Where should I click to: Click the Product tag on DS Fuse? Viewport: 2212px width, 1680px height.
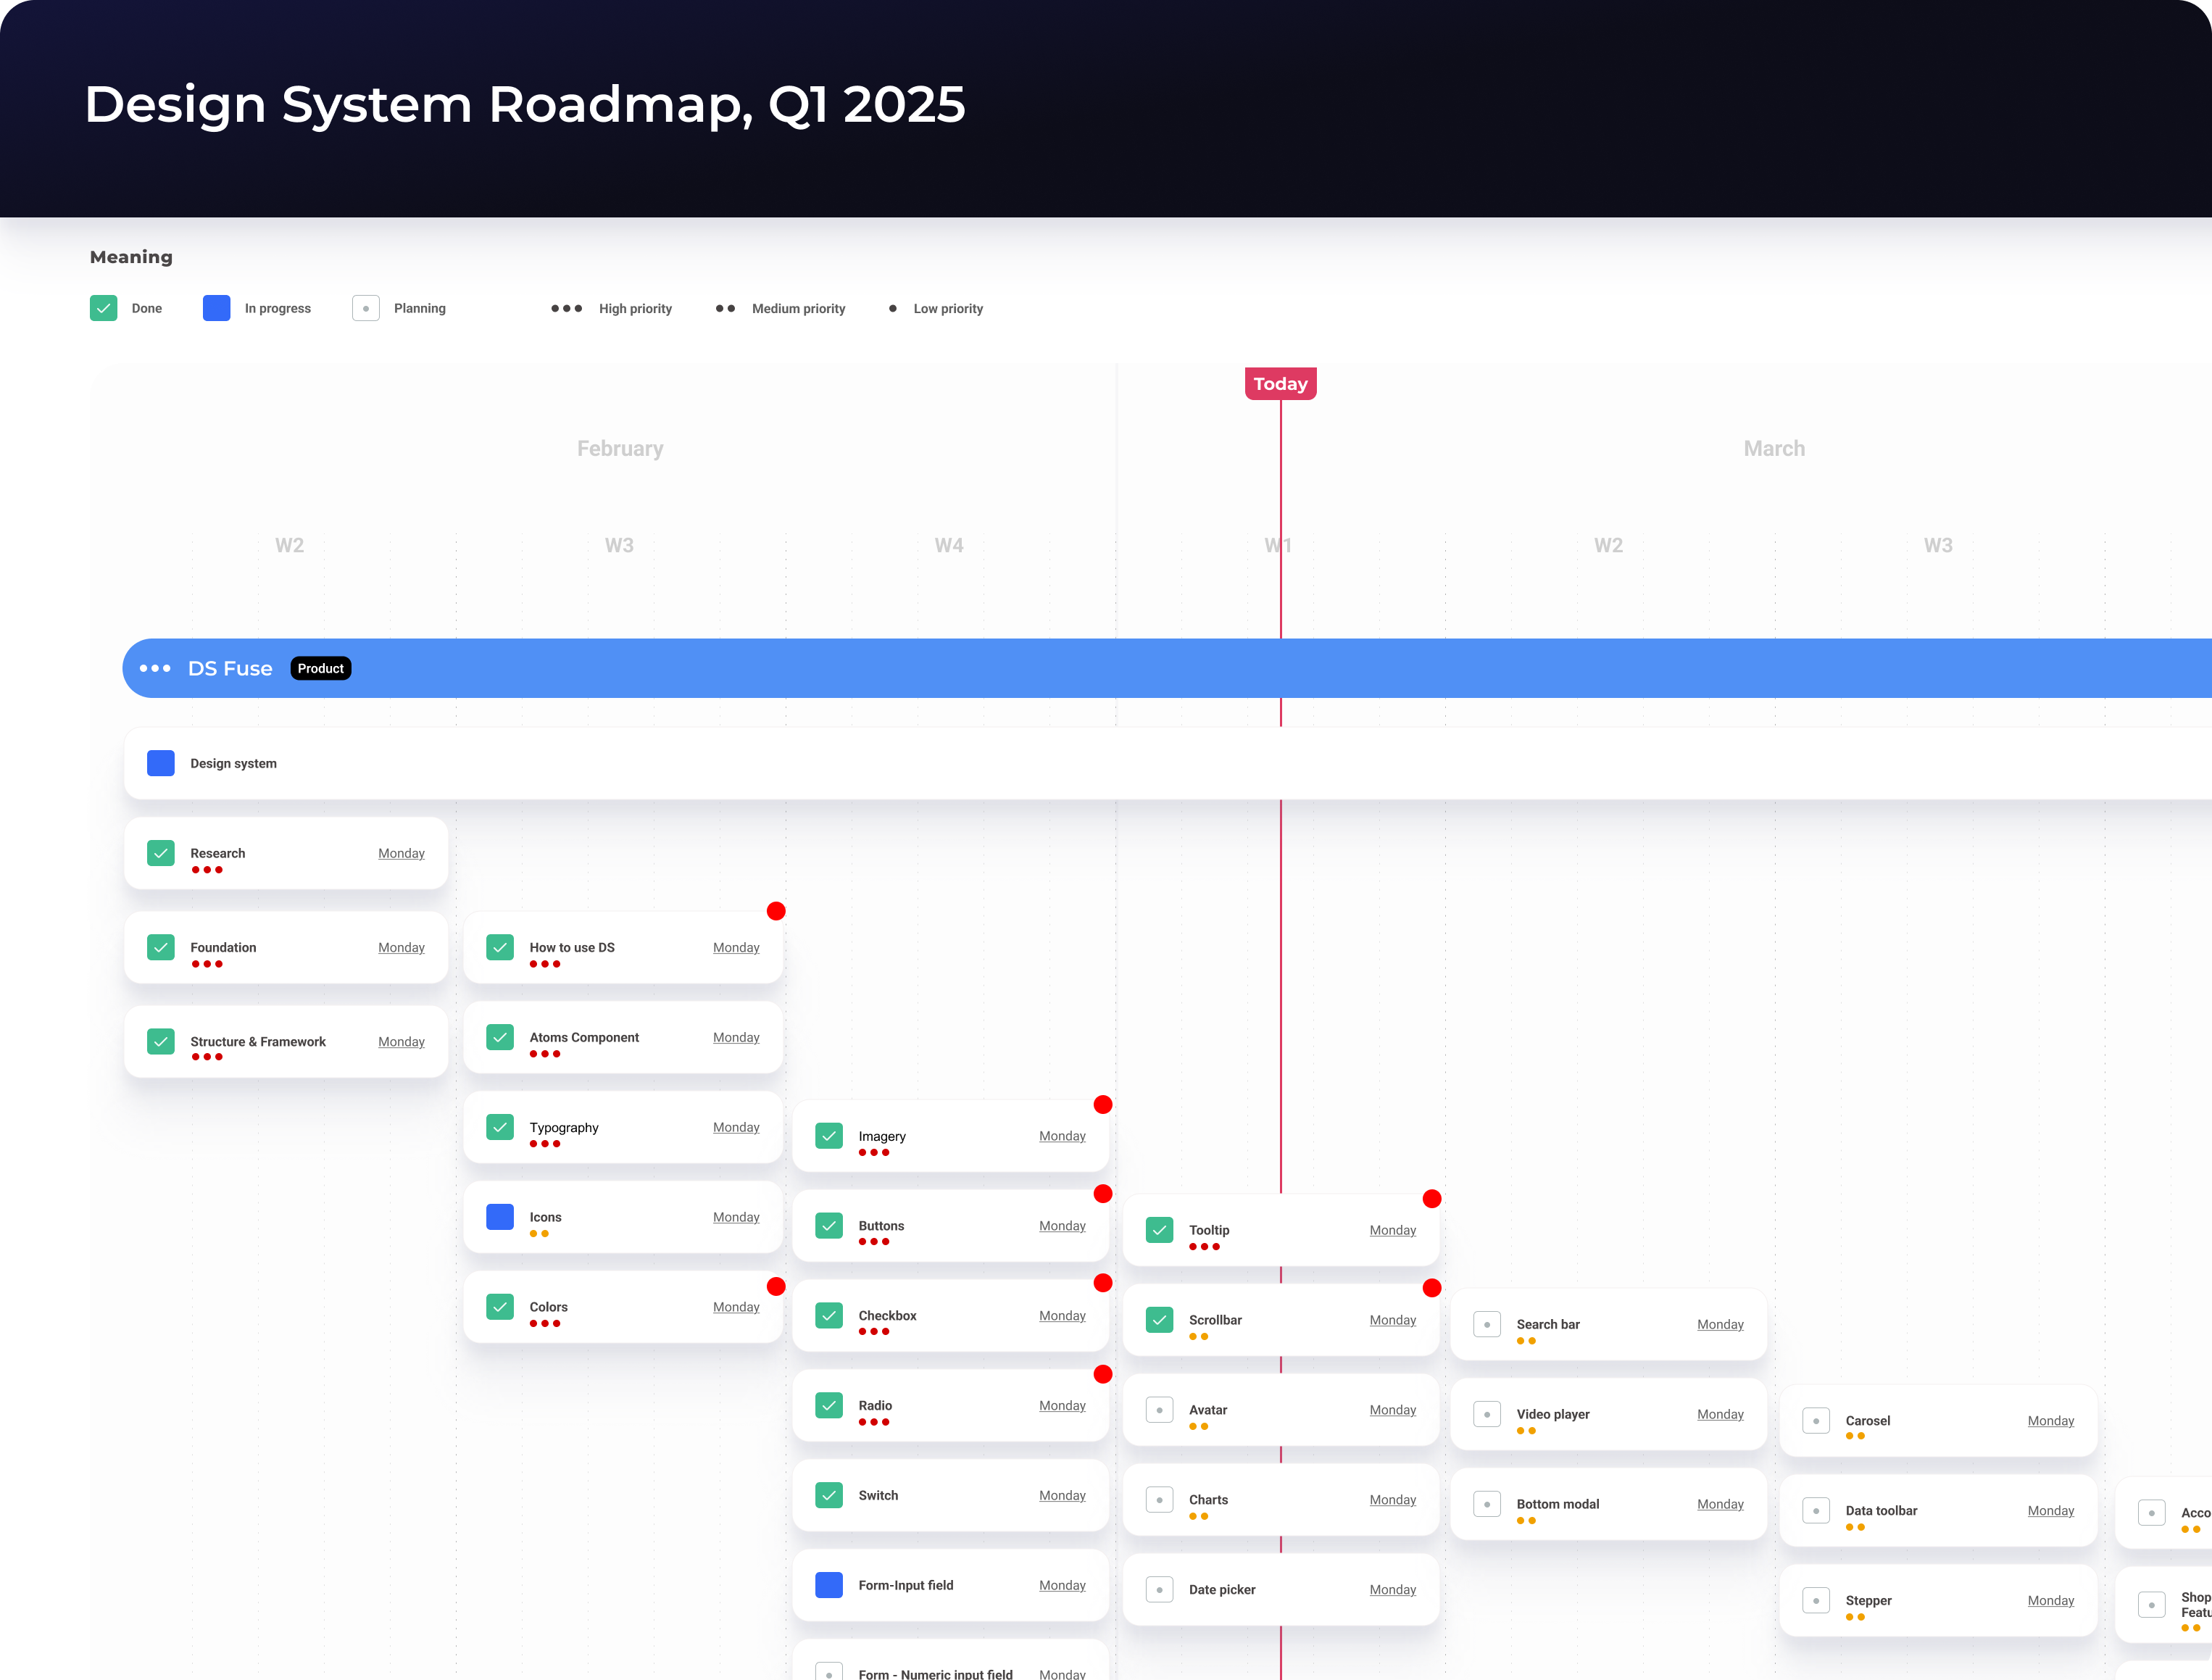320,668
